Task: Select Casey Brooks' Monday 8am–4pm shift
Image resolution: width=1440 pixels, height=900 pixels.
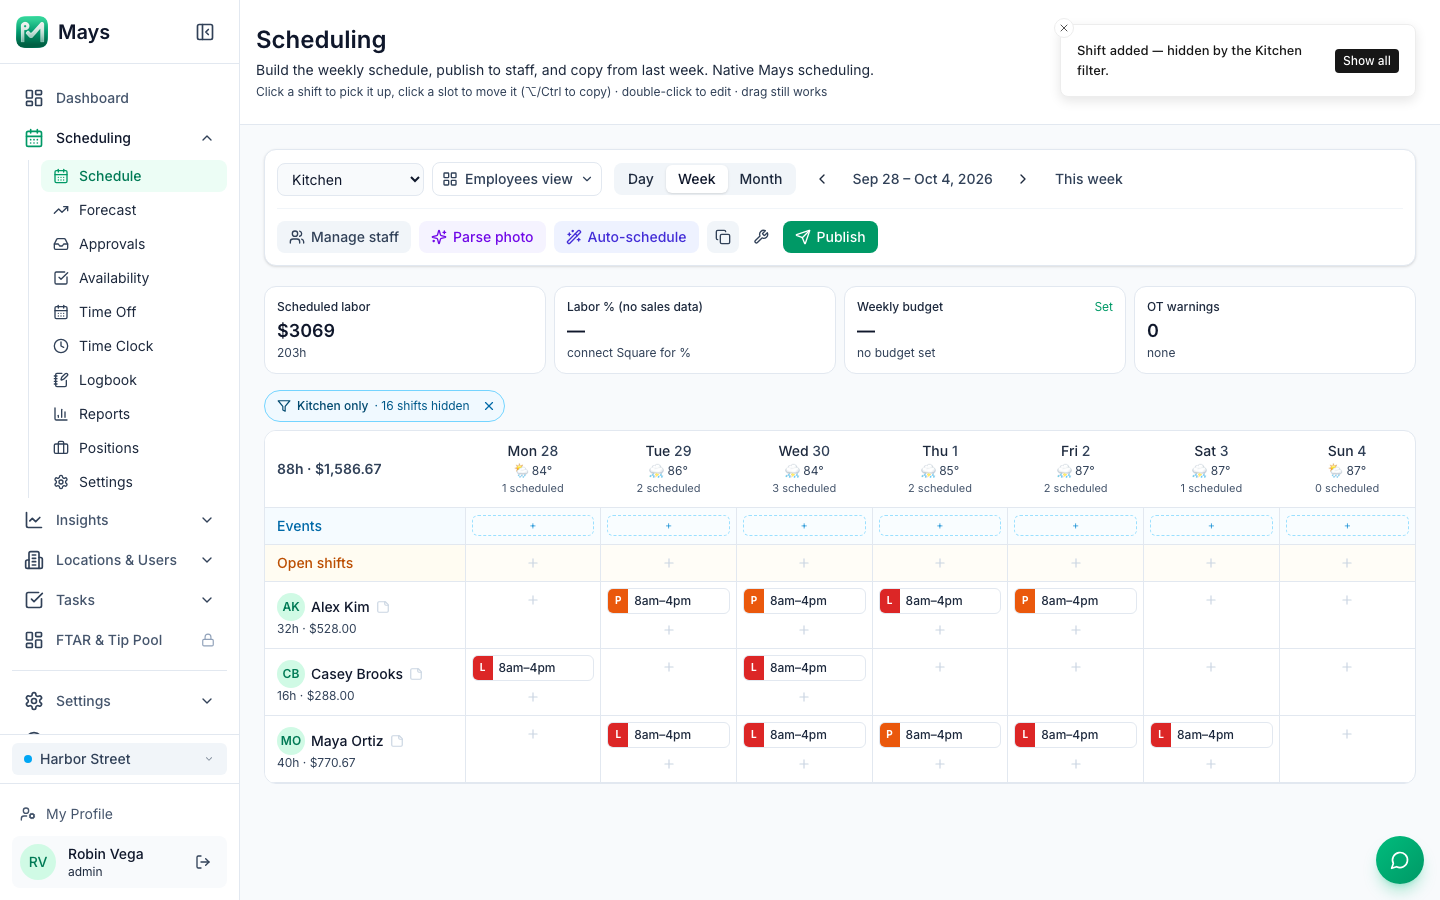Action: click(x=533, y=668)
